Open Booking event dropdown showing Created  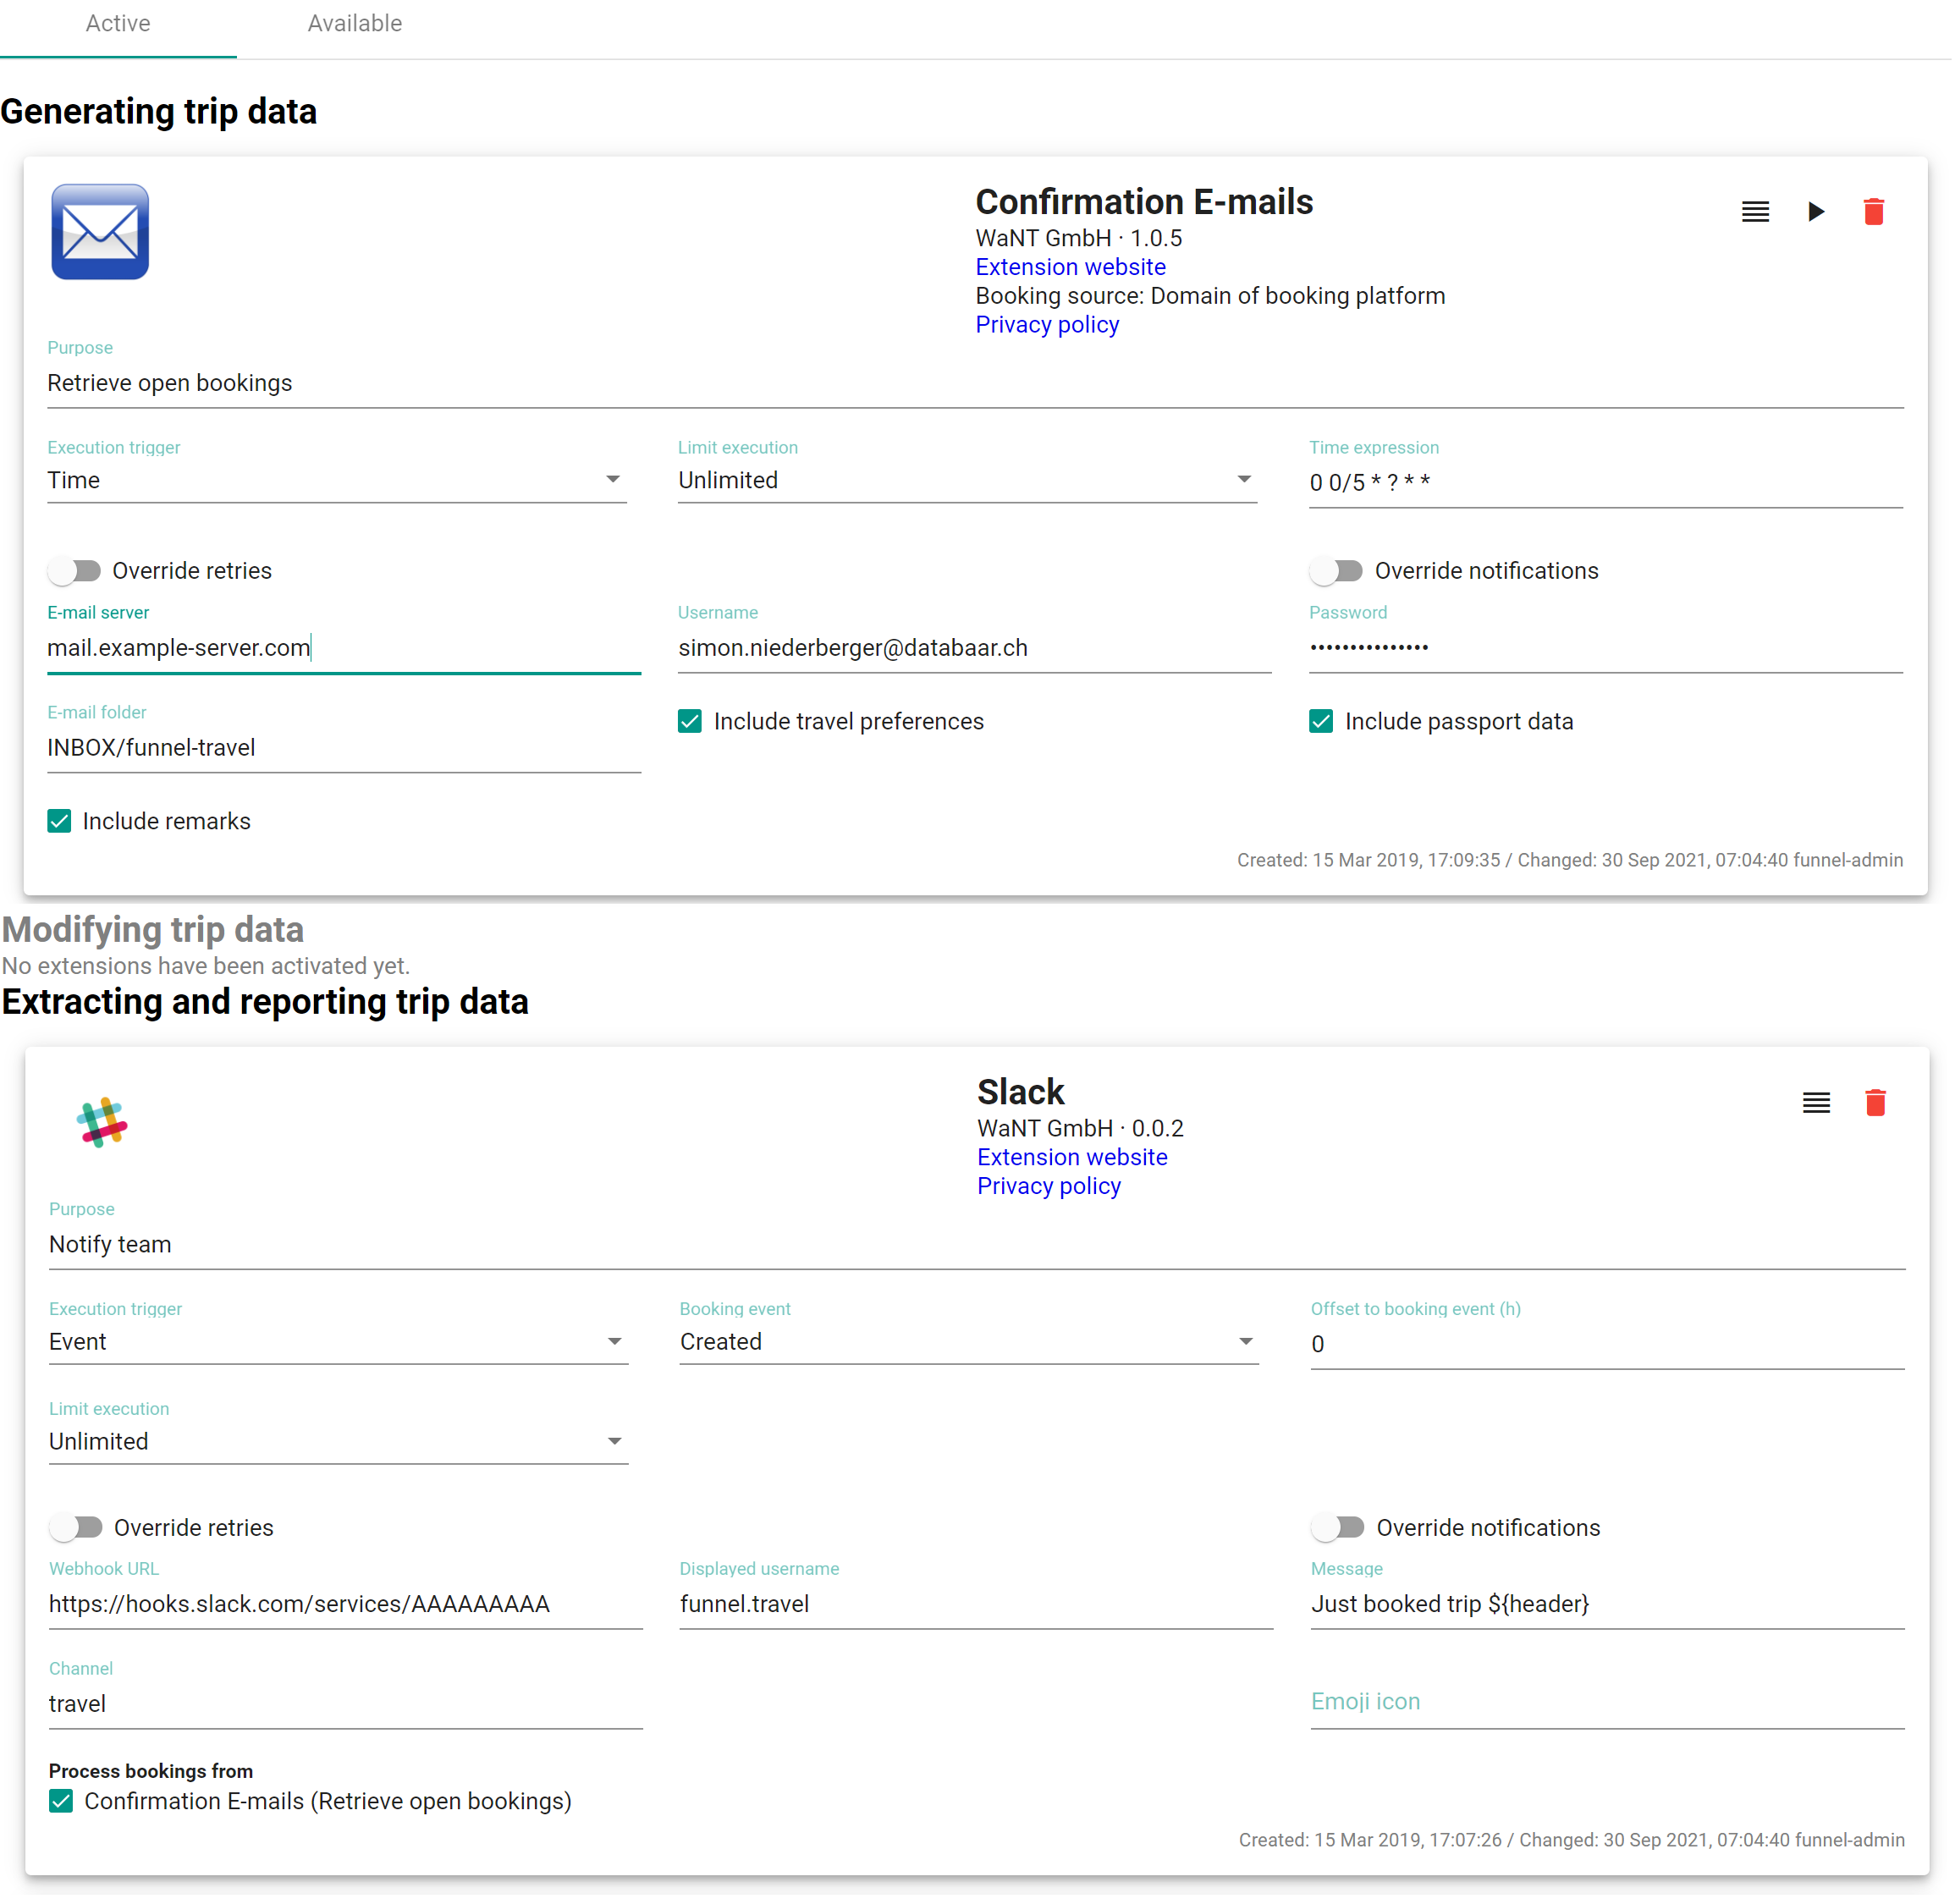tap(970, 1344)
